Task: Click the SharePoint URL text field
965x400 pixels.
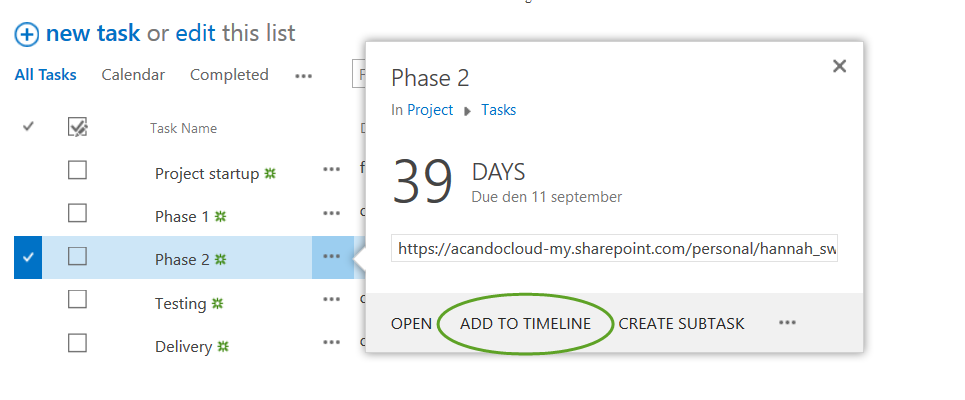Action: (x=615, y=249)
